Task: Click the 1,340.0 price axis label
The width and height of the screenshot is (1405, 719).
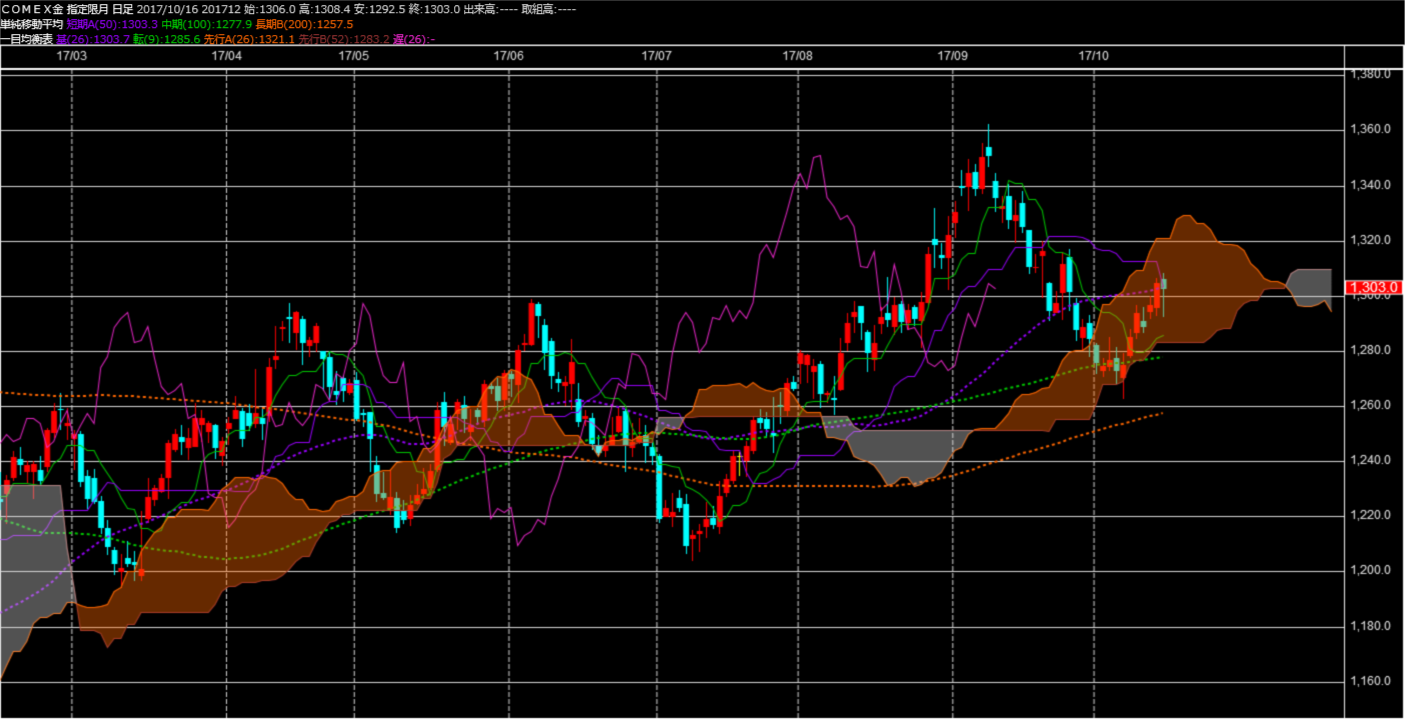Action: coord(1371,185)
